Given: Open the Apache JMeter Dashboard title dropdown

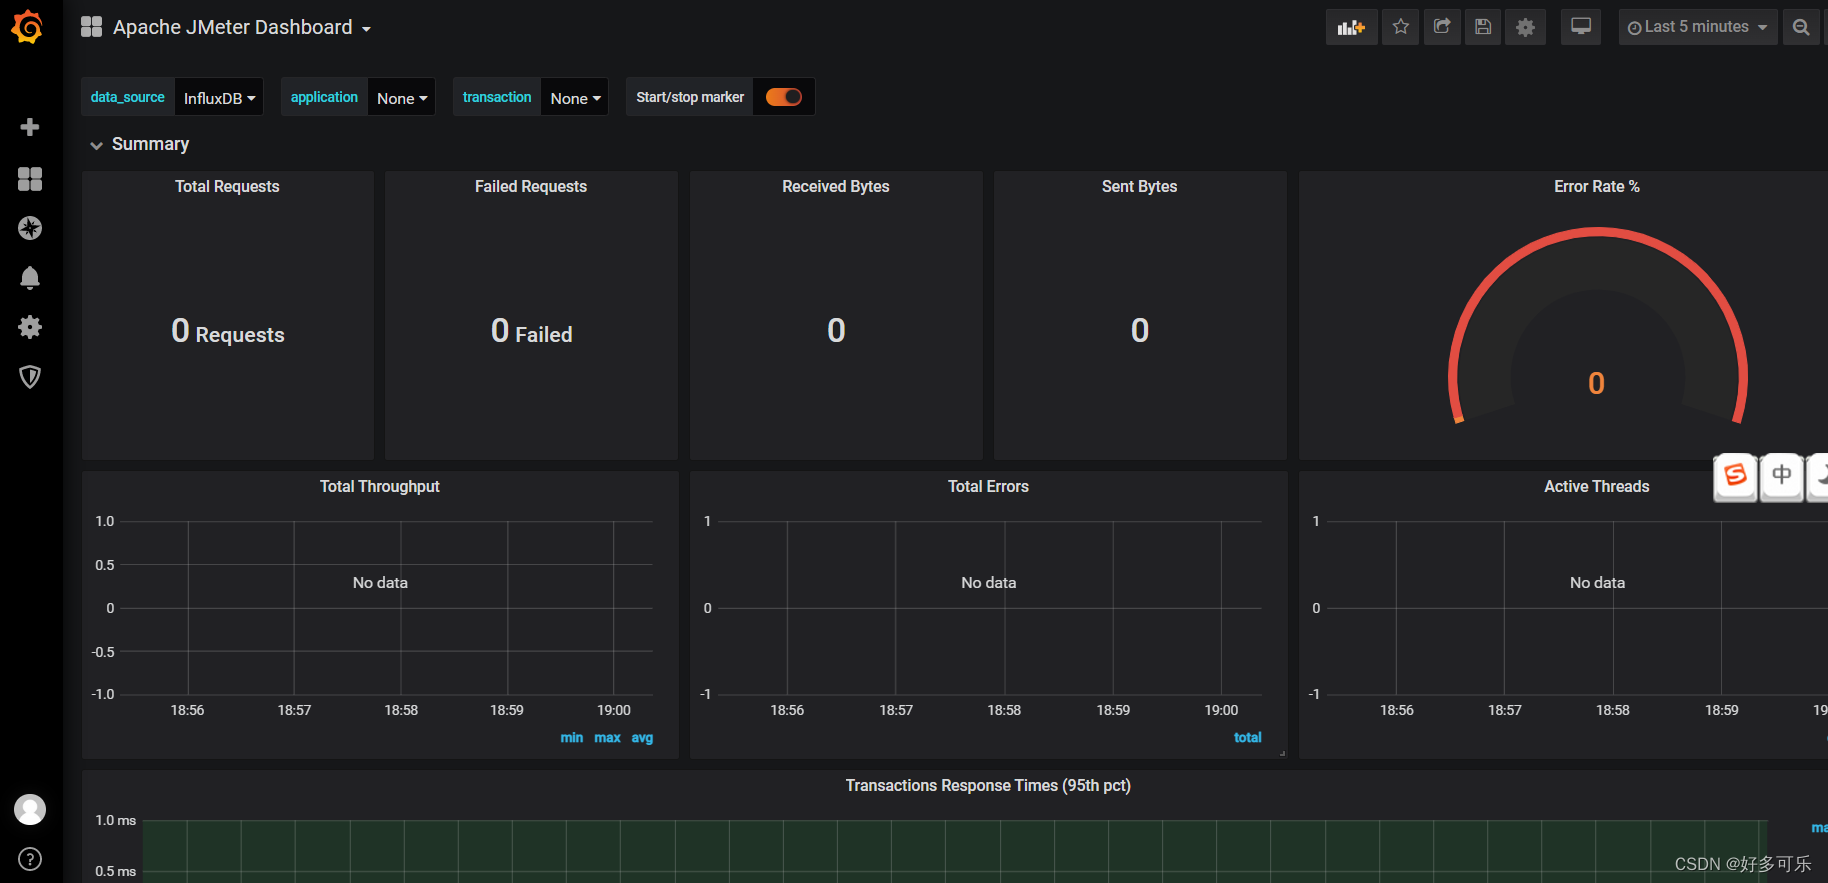Looking at the screenshot, I should (241, 27).
